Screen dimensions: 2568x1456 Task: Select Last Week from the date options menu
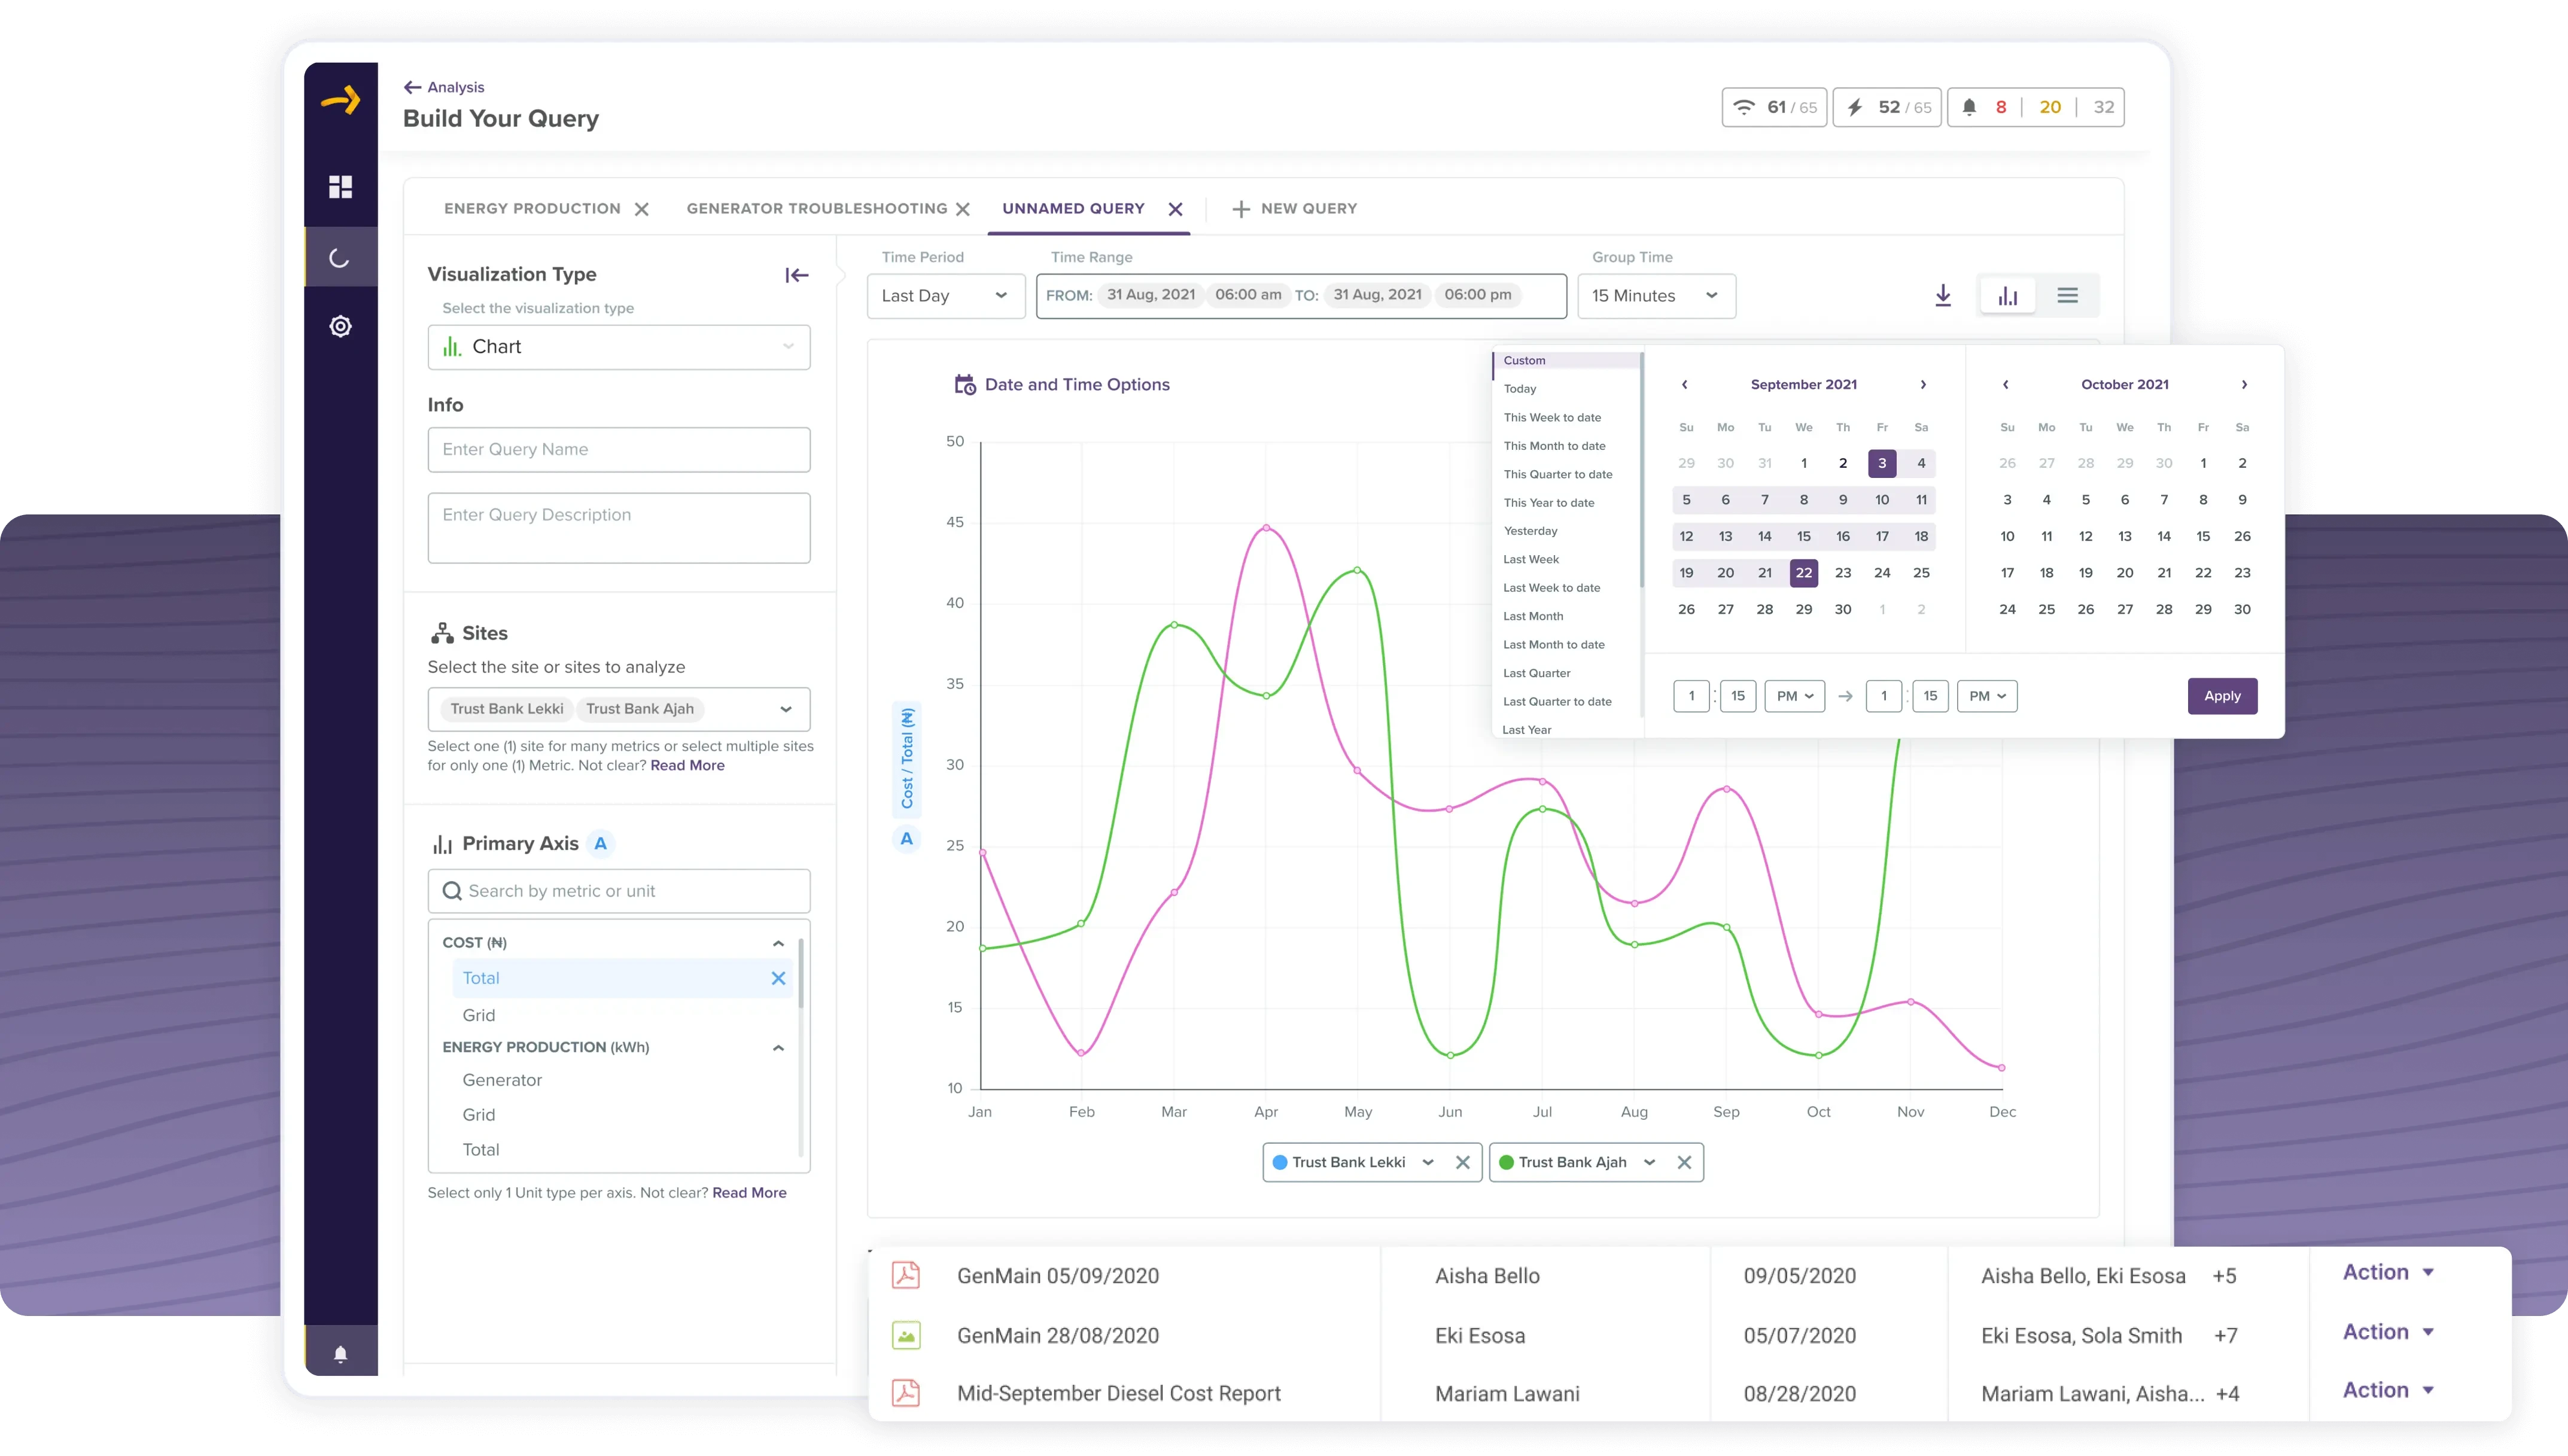pyautogui.click(x=1531, y=559)
